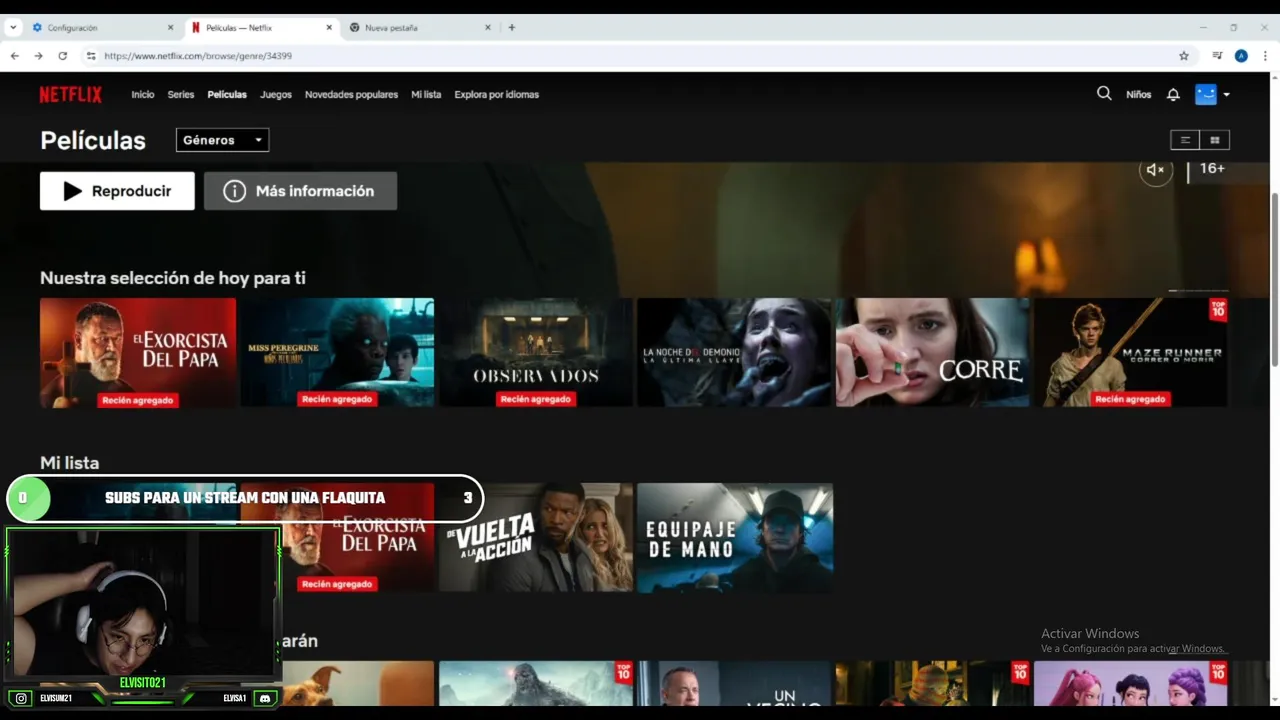1280x720 pixels.
Task: Open the Un Vecino movie thumbnail
Action: coord(734,683)
